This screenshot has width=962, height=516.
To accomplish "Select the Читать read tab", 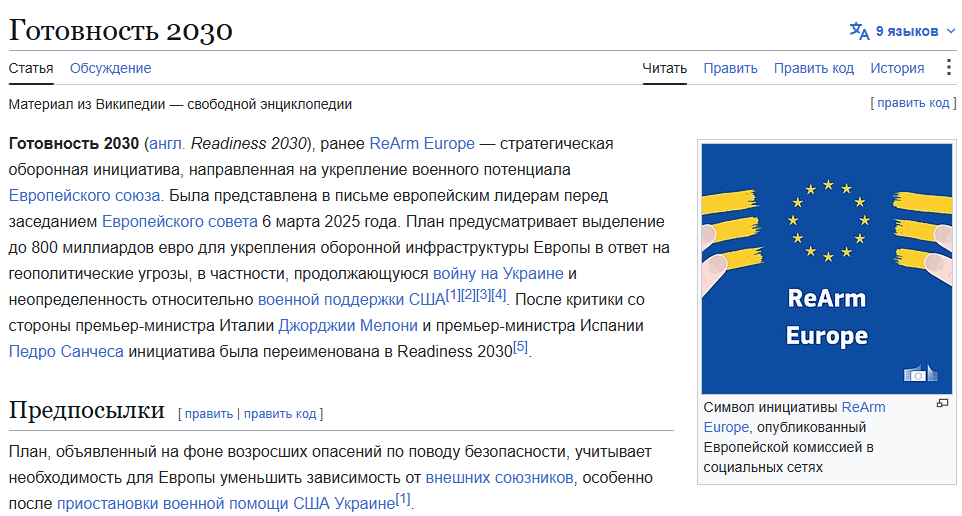I will tap(664, 68).
